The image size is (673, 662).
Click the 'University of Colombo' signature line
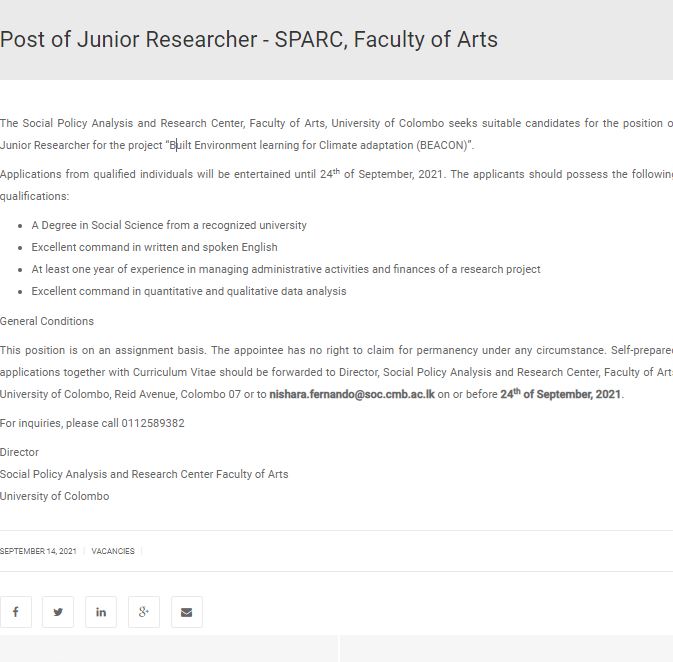click(x=55, y=496)
